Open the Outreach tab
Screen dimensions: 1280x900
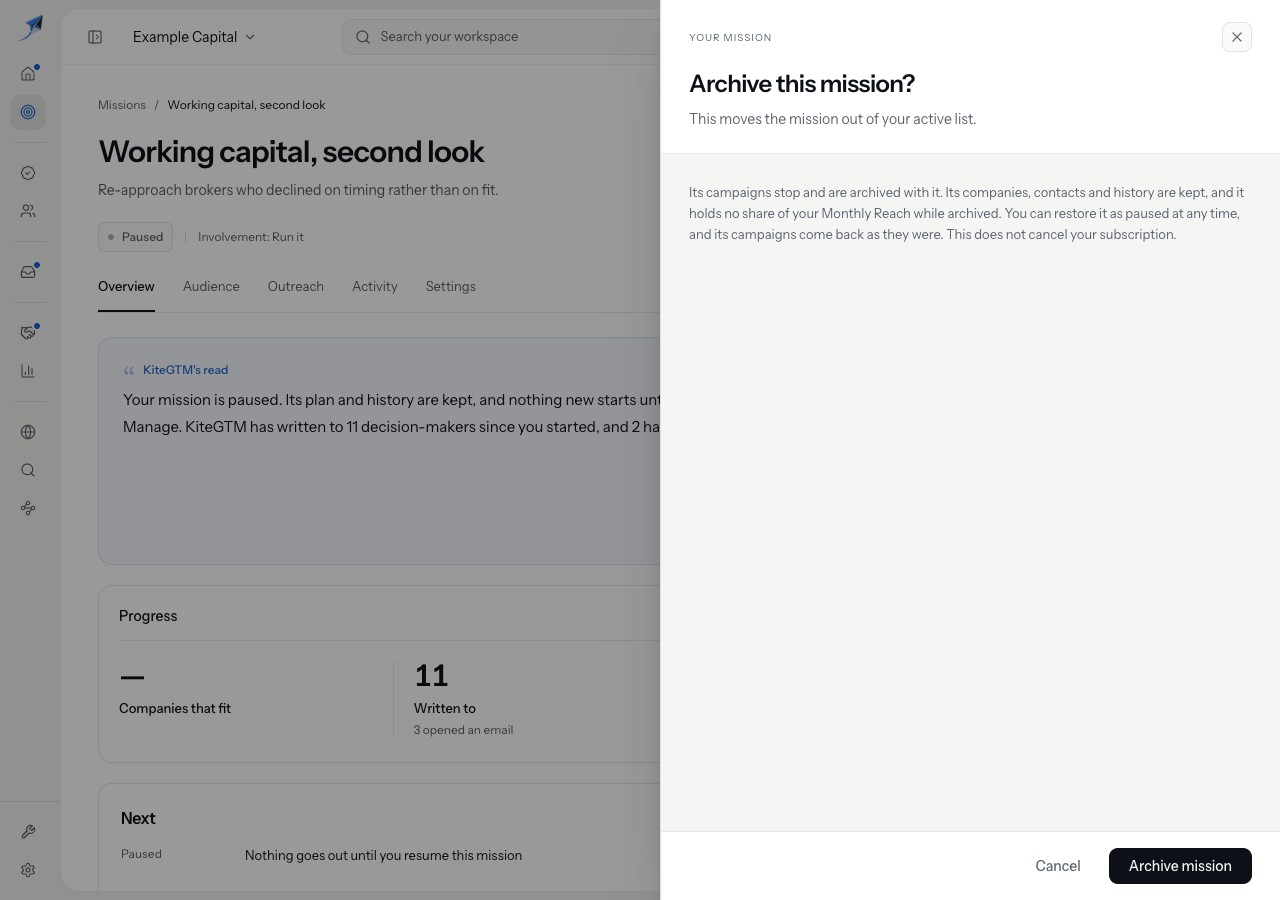coord(296,287)
